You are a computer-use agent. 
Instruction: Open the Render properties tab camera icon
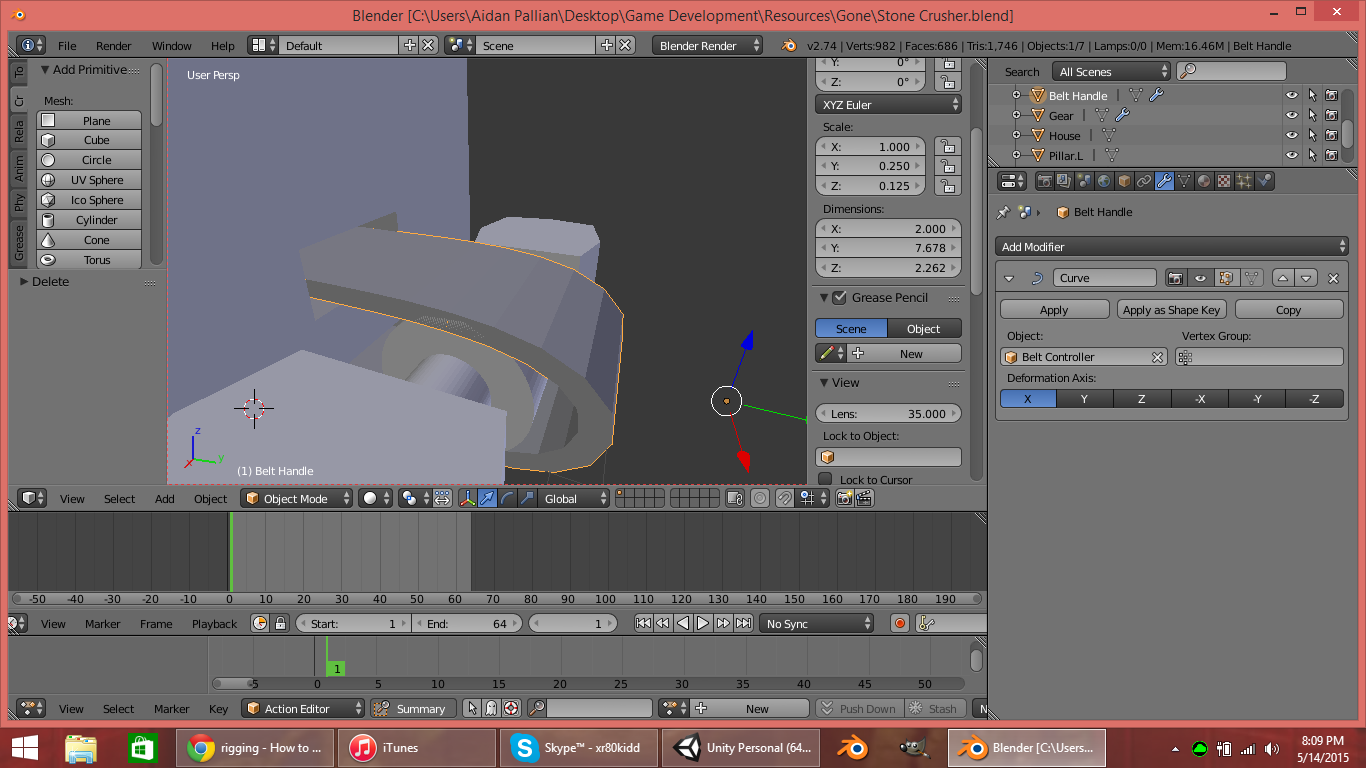click(1044, 181)
